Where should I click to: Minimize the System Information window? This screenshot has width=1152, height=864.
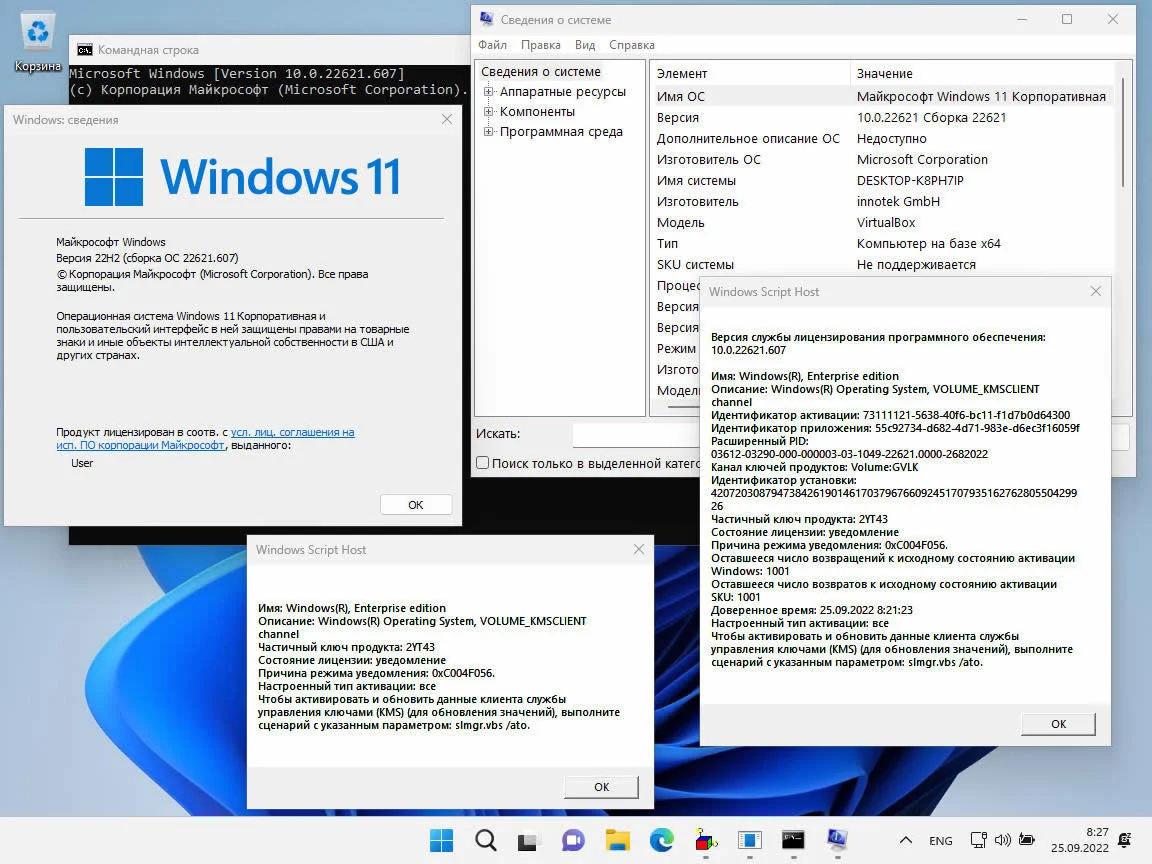1021,20
